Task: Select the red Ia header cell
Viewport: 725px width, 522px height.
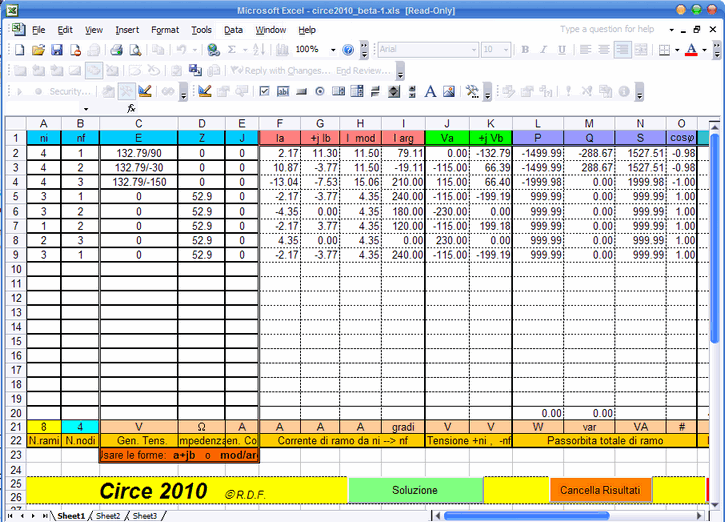Action: [x=280, y=138]
